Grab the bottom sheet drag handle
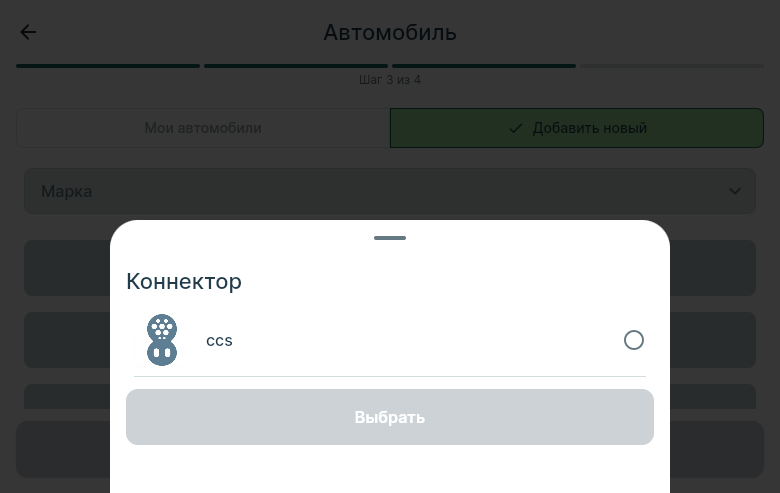780x493 pixels. [x=390, y=238]
